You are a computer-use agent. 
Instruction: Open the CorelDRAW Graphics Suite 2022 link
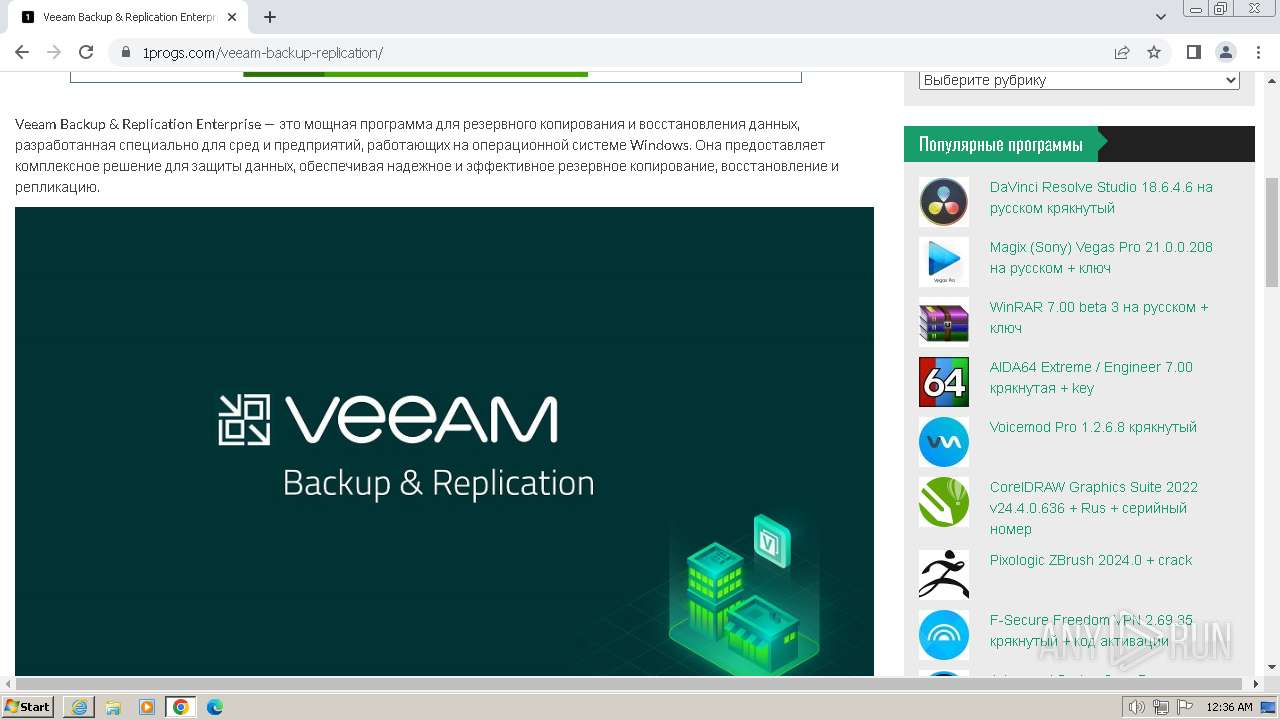[1094, 508]
